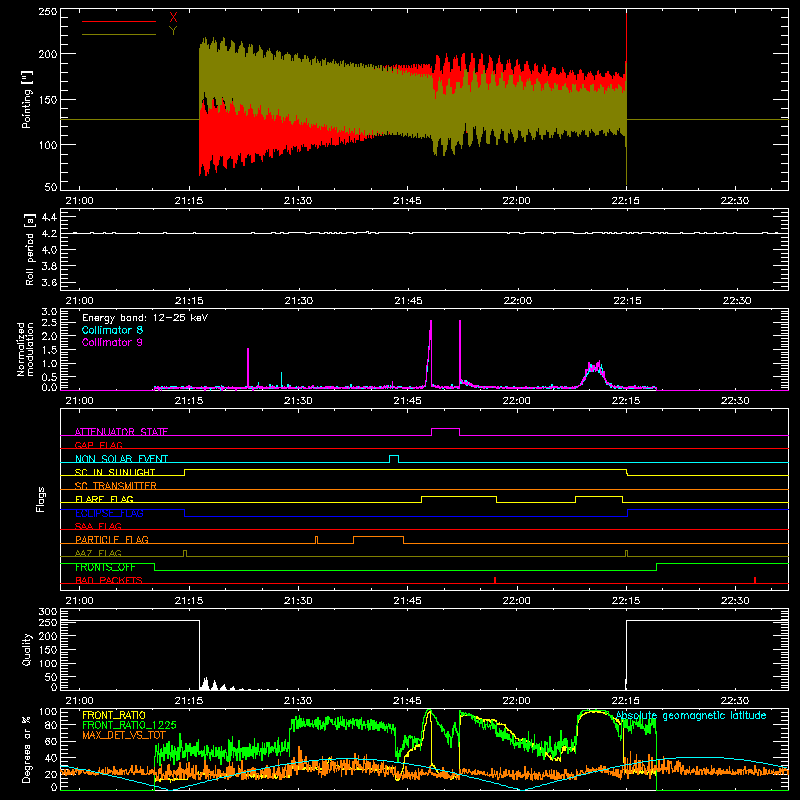Viewport: 800px width, 800px height.
Task: Click the ECLIPSE_FLAG label
Action: pos(109,513)
